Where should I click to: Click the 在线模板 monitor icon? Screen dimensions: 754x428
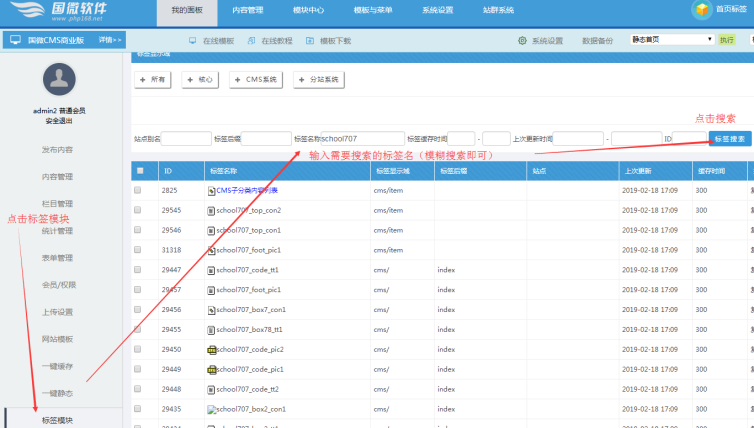pos(194,41)
